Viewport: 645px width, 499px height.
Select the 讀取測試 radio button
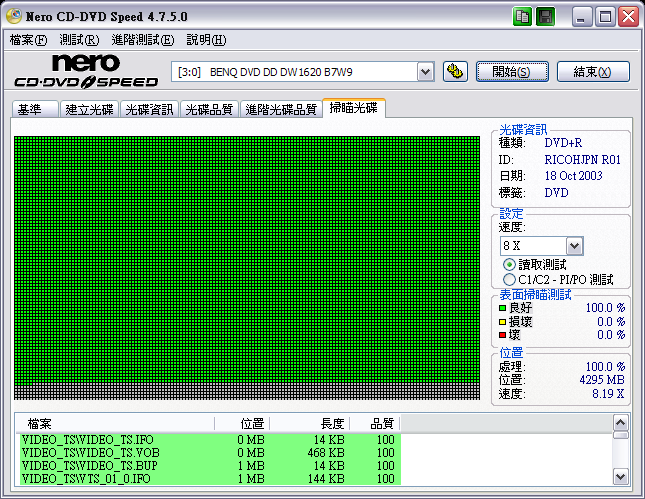tap(509, 265)
